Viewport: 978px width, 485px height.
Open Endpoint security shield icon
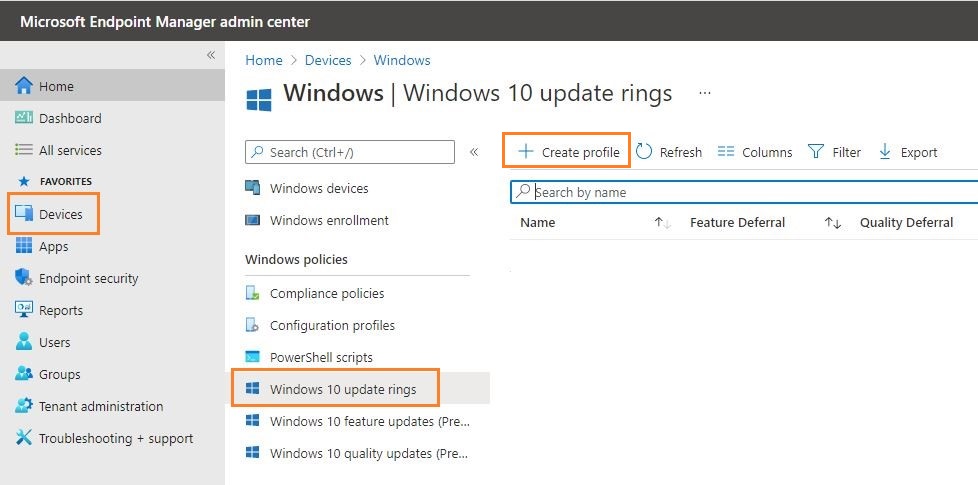pos(24,277)
